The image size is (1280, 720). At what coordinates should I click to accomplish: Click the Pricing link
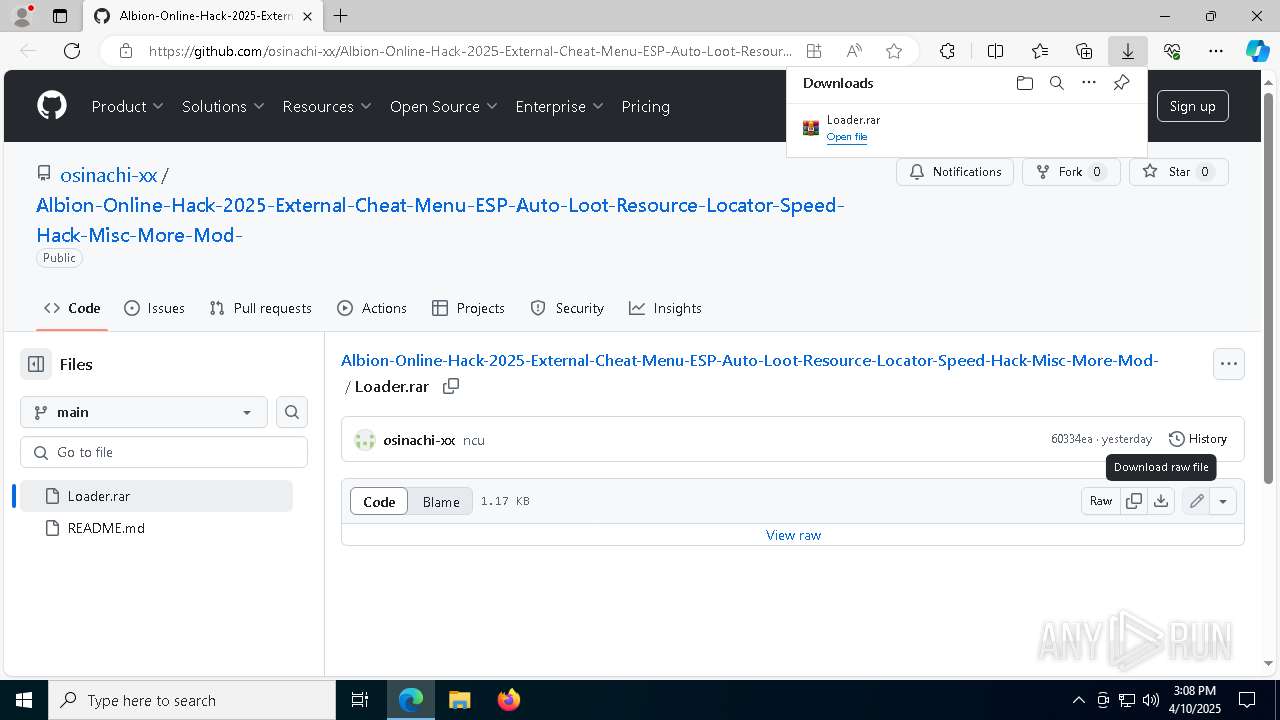(645, 106)
